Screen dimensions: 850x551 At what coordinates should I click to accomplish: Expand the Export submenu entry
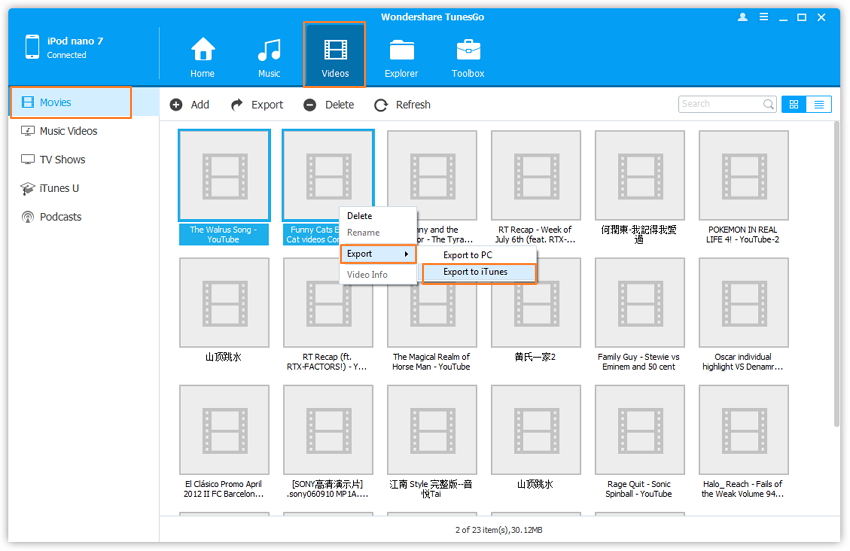(x=378, y=254)
